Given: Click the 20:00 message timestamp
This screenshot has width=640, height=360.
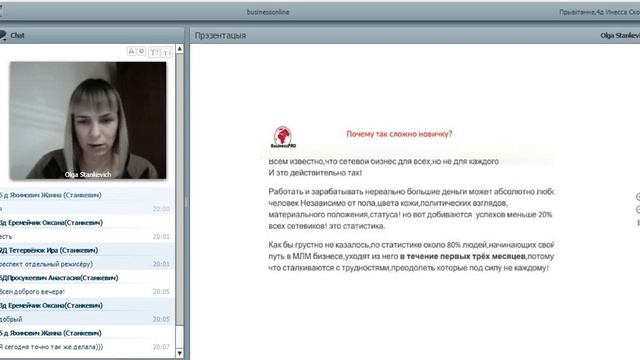Looking at the screenshot, I should 161,209.
